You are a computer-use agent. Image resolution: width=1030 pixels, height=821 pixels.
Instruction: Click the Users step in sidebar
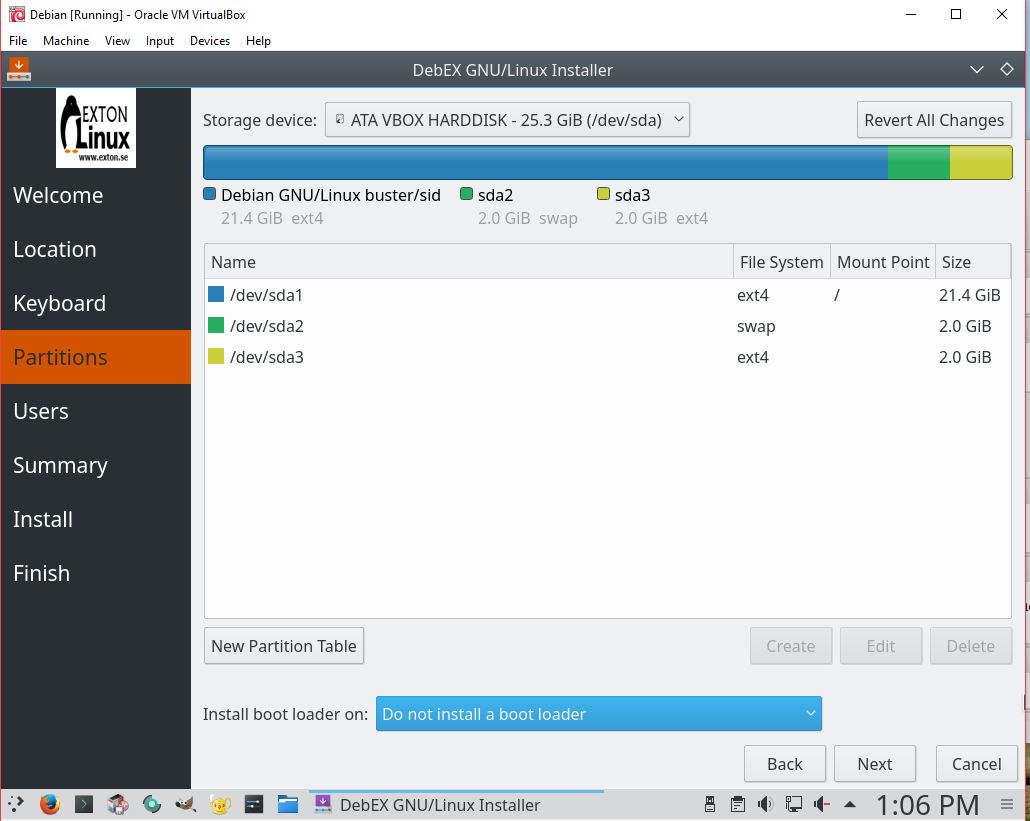[96, 411]
